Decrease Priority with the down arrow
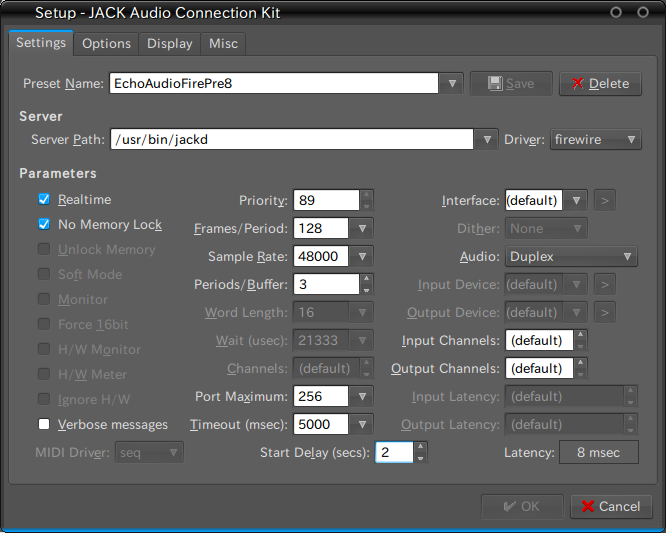 pos(367,206)
